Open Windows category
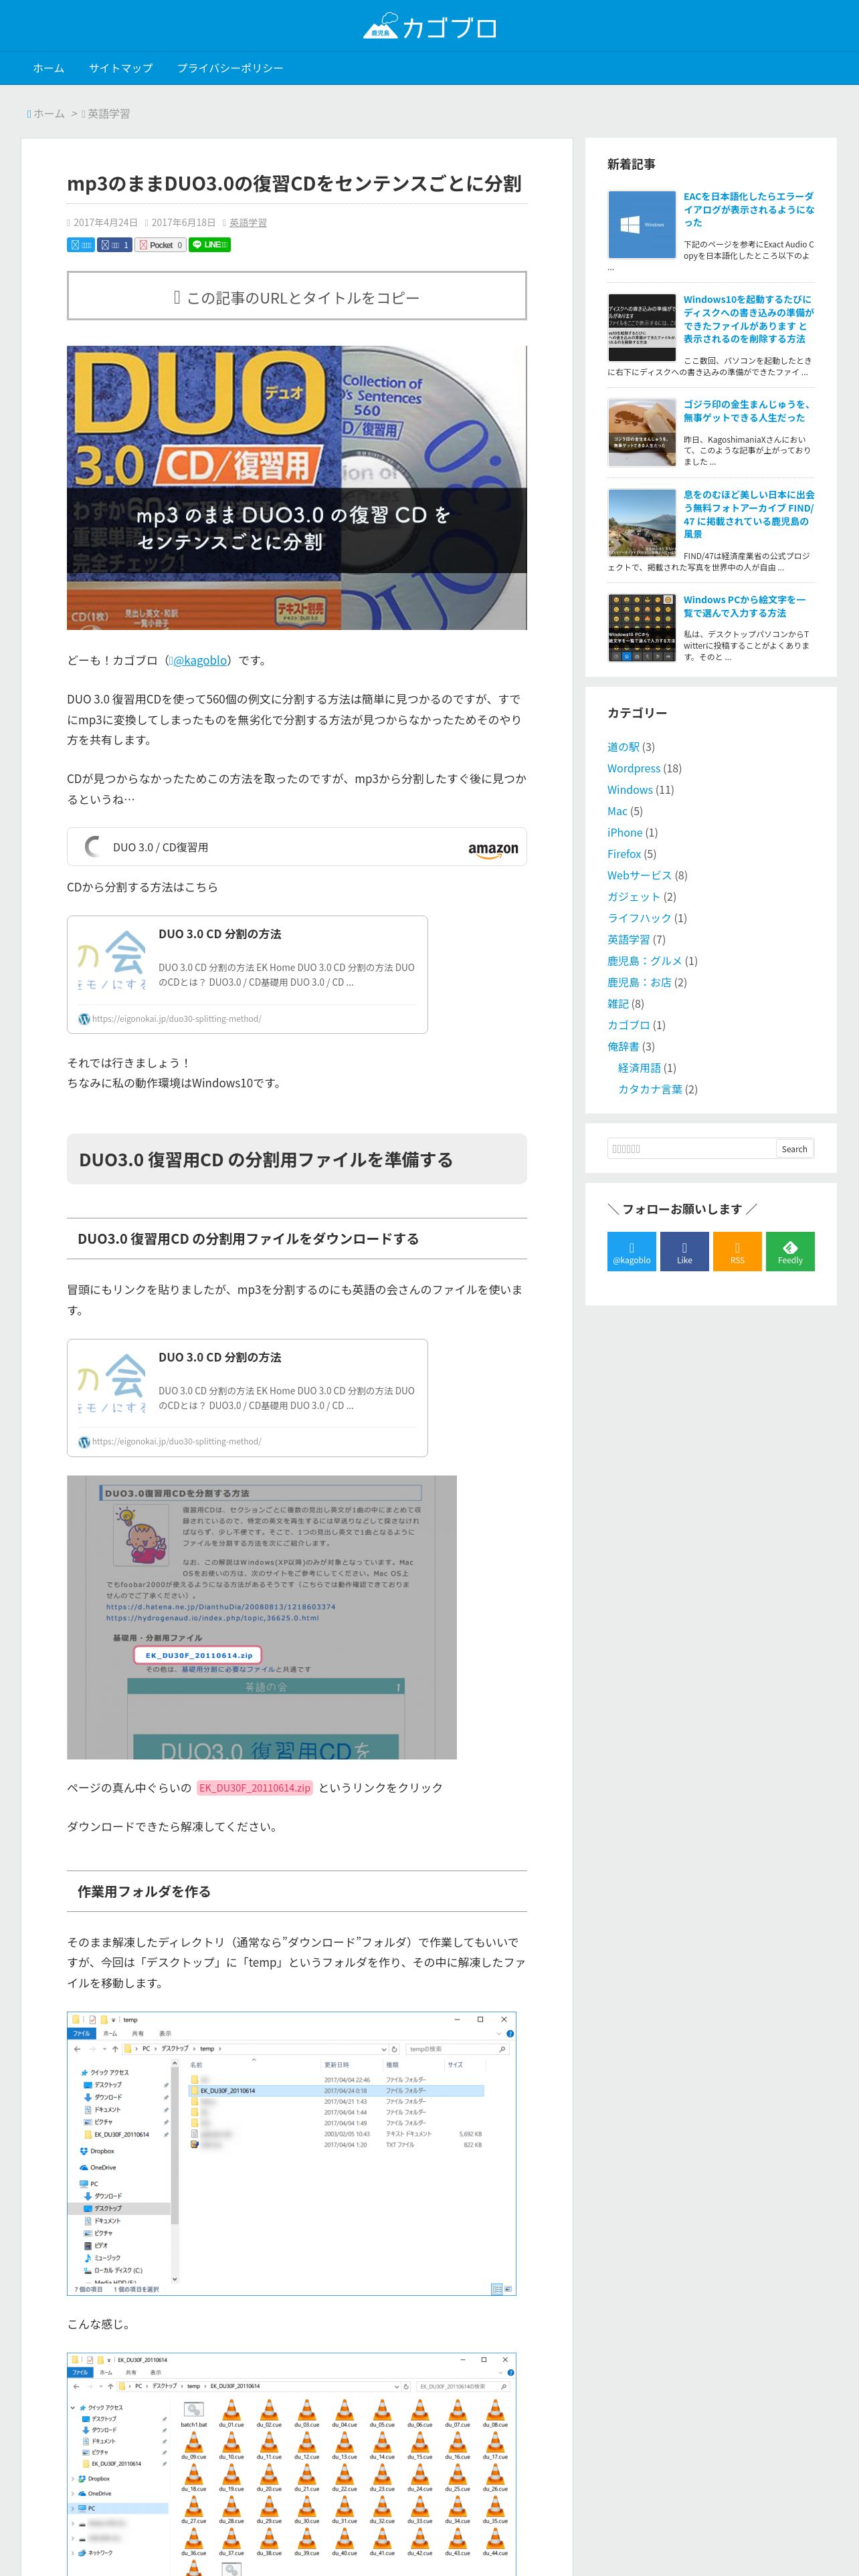 point(630,790)
